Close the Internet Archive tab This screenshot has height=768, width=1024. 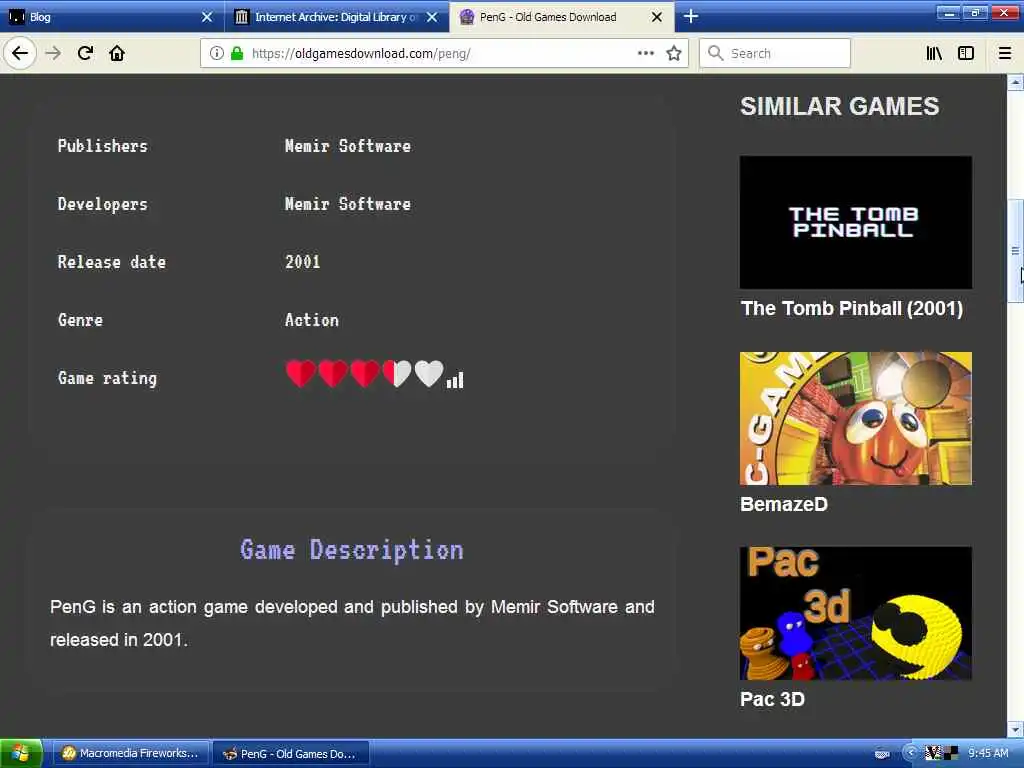432,17
